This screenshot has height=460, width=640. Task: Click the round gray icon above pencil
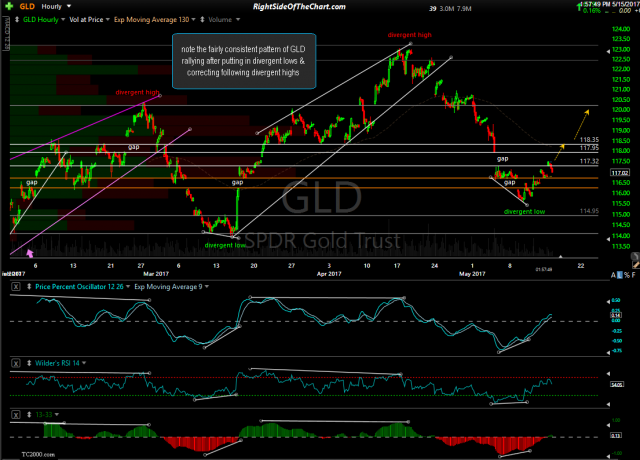point(635,256)
